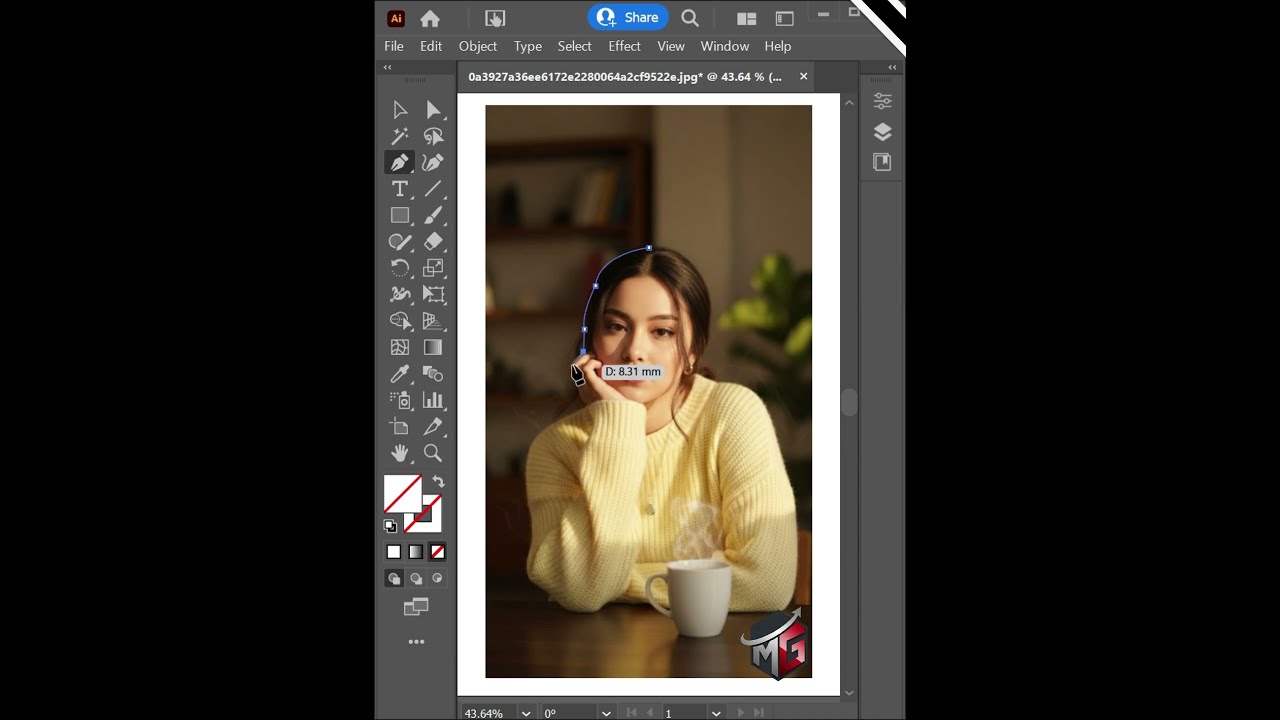Screen dimensions: 1280x720
Task: Activate the Width warp tool
Action: 400,294
